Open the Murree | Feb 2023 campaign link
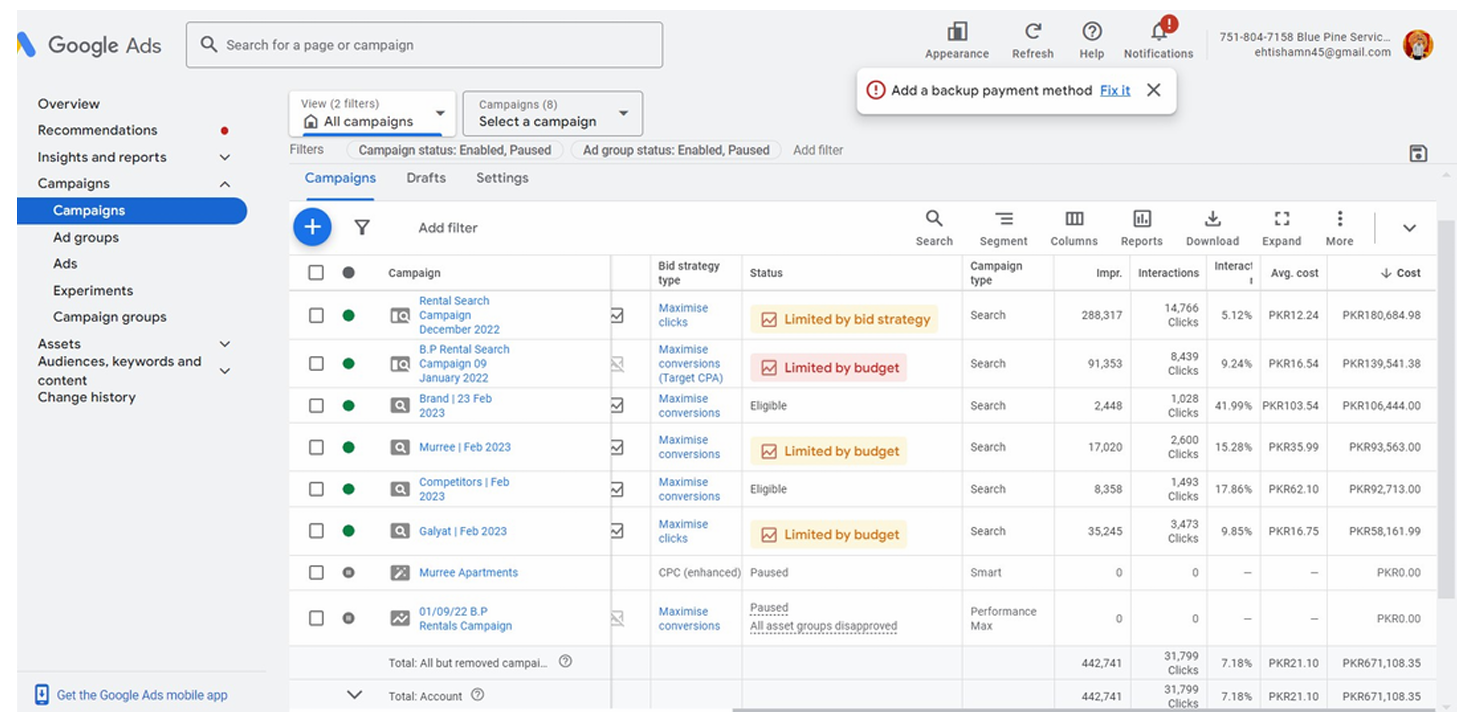 (x=465, y=447)
